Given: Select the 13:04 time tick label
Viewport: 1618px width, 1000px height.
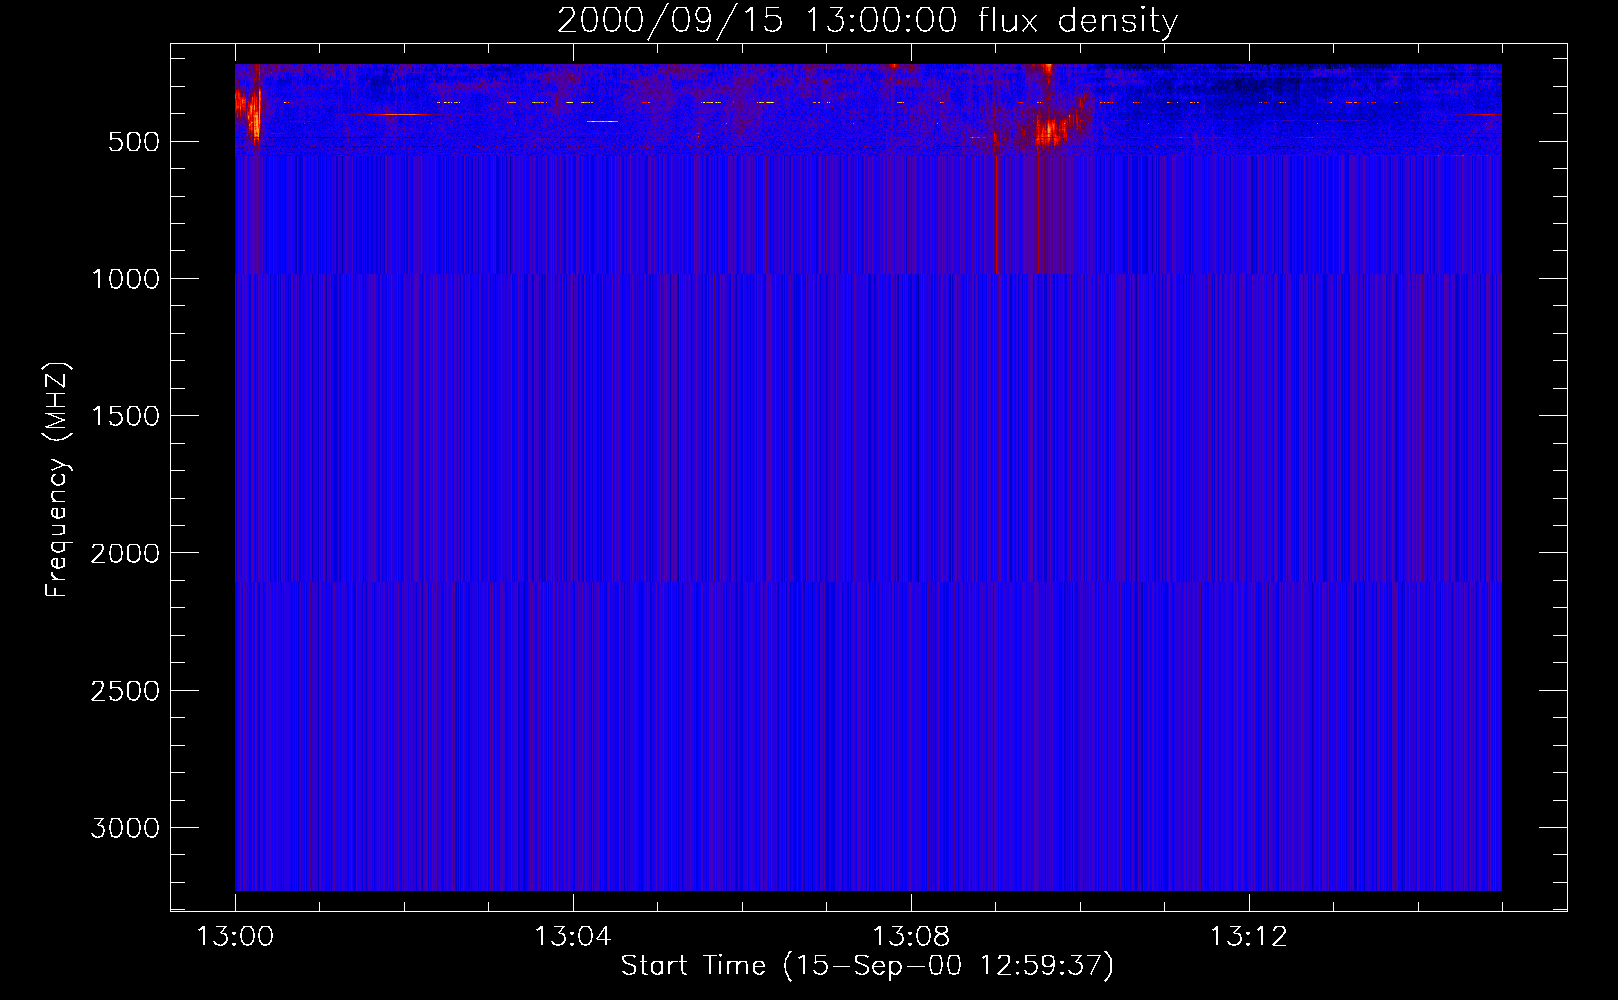Looking at the screenshot, I should (x=572, y=937).
